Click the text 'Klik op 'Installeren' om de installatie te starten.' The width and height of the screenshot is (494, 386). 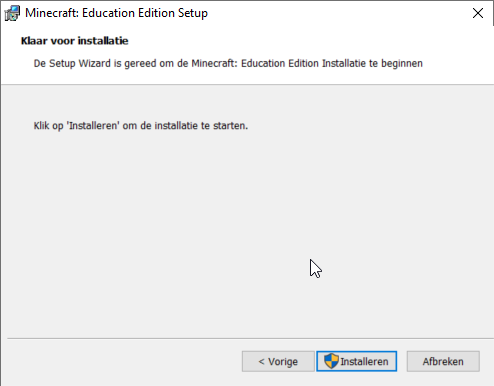point(141,126)
